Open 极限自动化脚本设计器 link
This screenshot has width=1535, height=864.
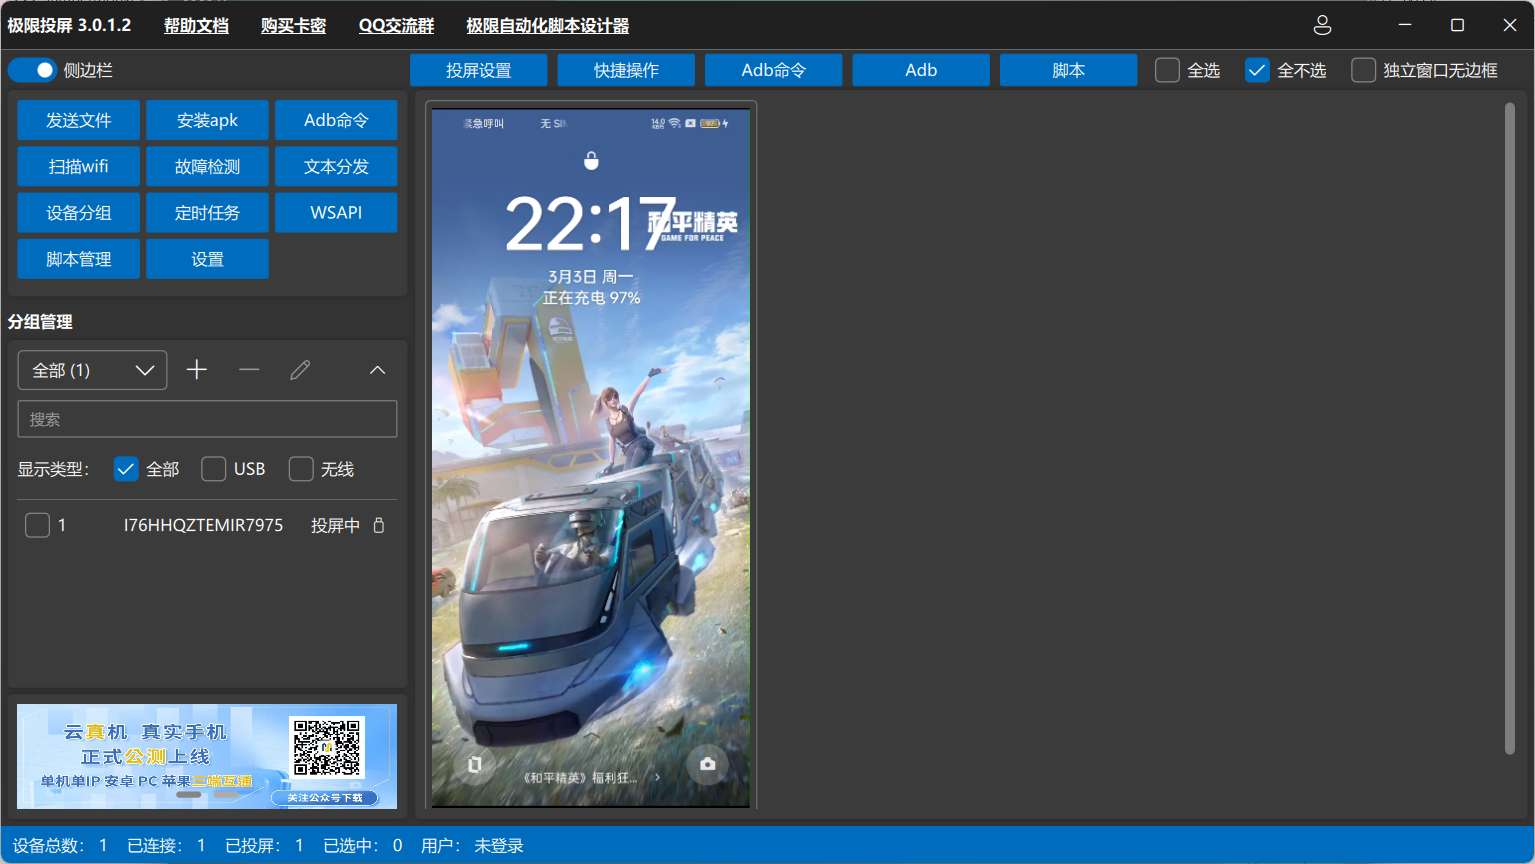[548, 25]
